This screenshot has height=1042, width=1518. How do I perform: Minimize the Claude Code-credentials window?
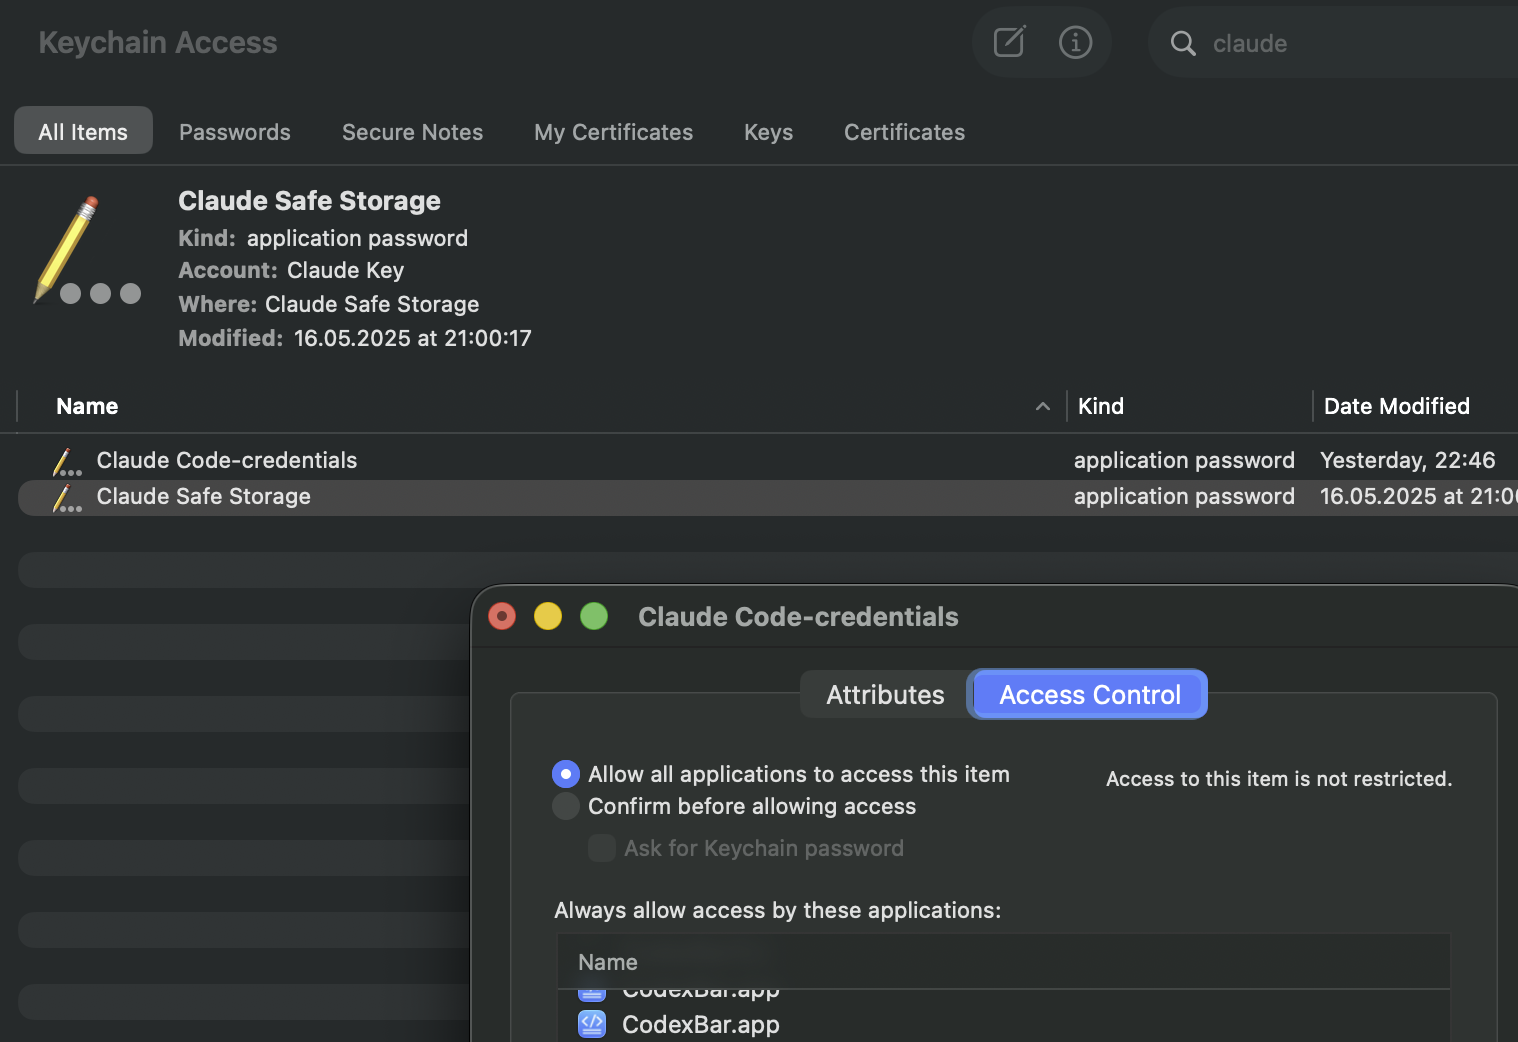click(548, 616)
